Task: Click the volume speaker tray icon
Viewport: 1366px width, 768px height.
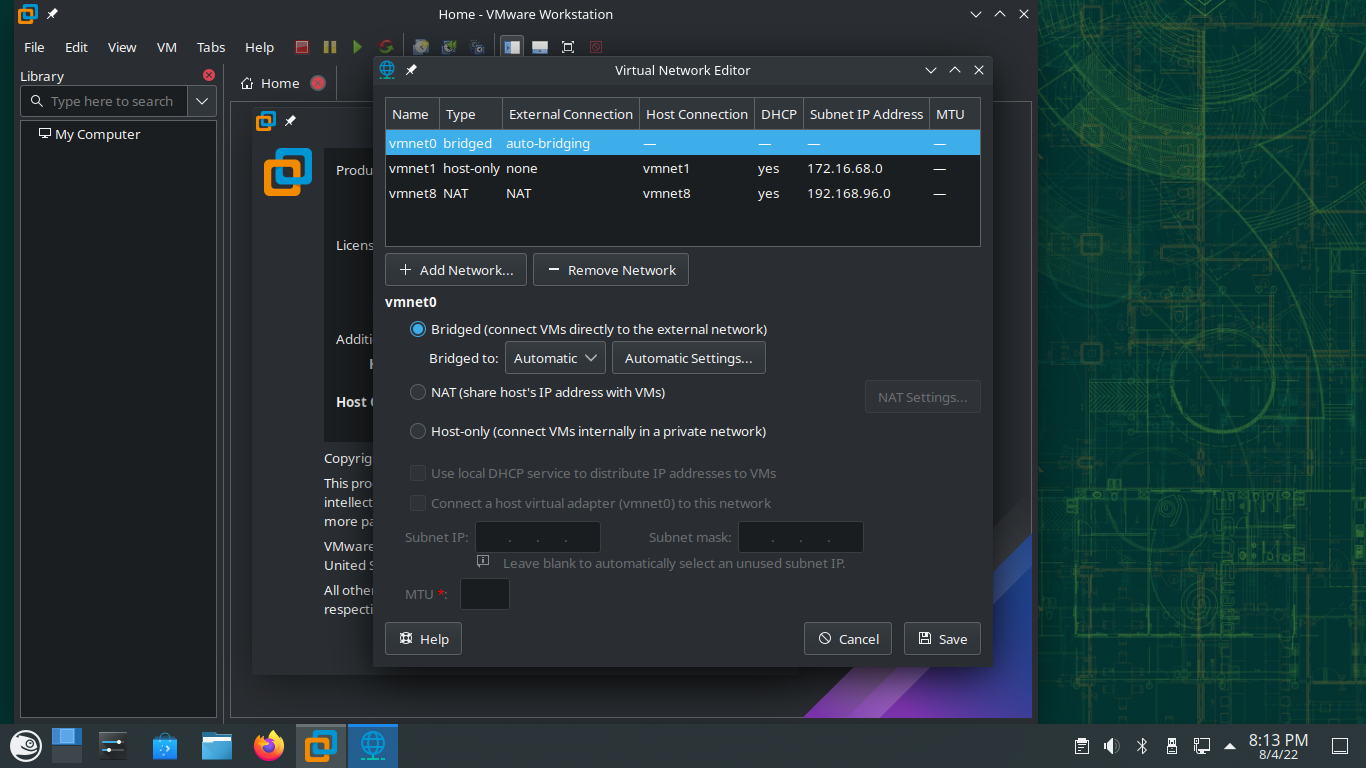Action: pyautogui.click(x=1111, y=746)
